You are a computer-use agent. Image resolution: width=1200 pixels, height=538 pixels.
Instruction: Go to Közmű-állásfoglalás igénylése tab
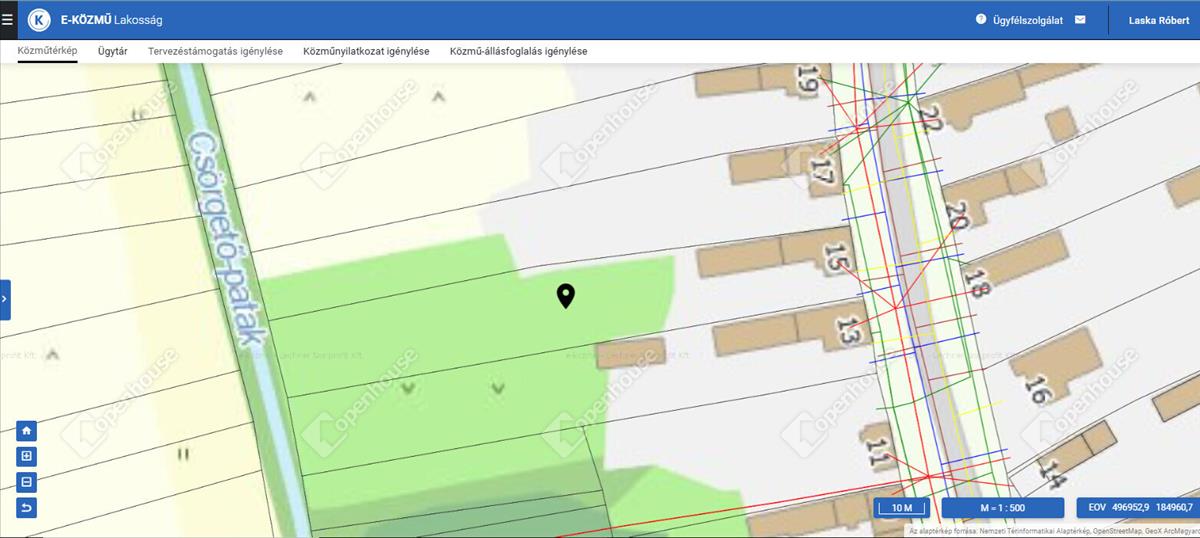pyautogui.click(x=518, y=51)
